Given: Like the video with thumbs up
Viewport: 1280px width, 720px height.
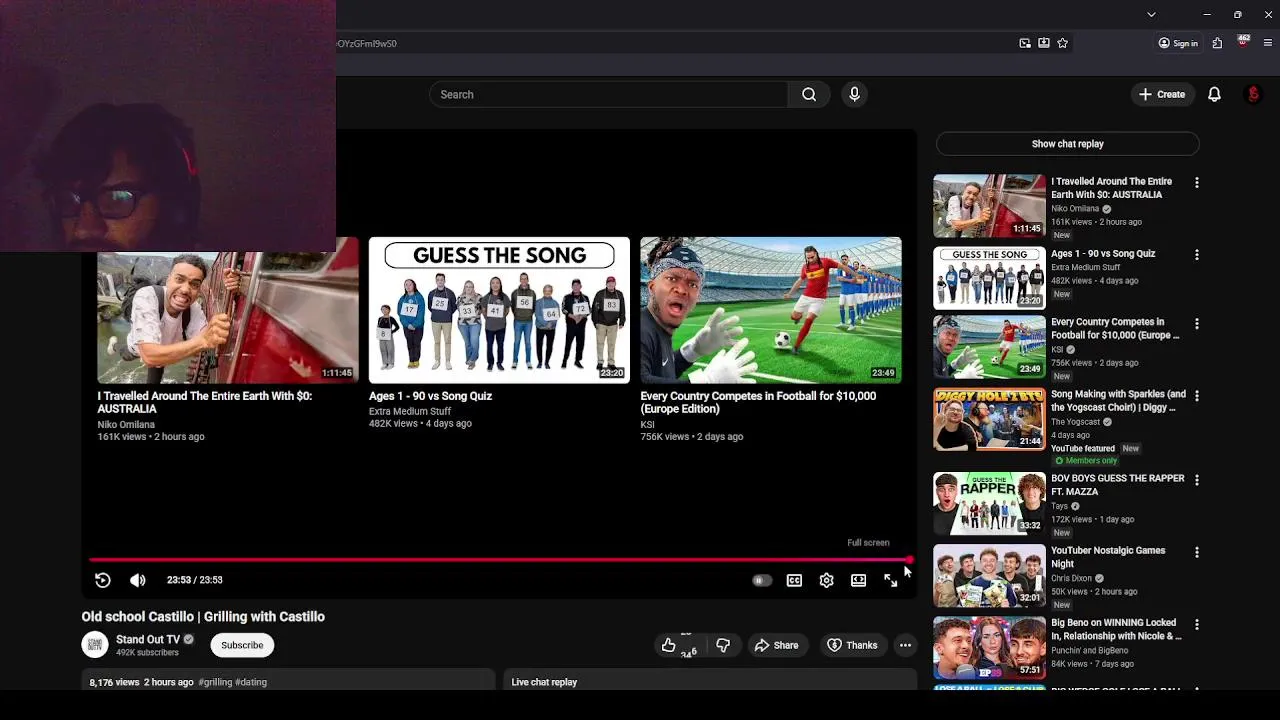Looking at the screenshot, I should pyautogui.click(x=669, y=645).
